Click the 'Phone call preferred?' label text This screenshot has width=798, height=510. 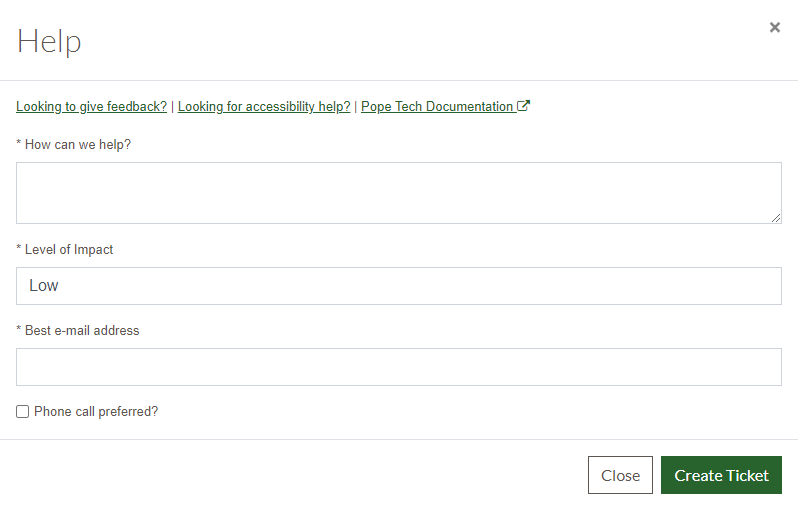96,411
